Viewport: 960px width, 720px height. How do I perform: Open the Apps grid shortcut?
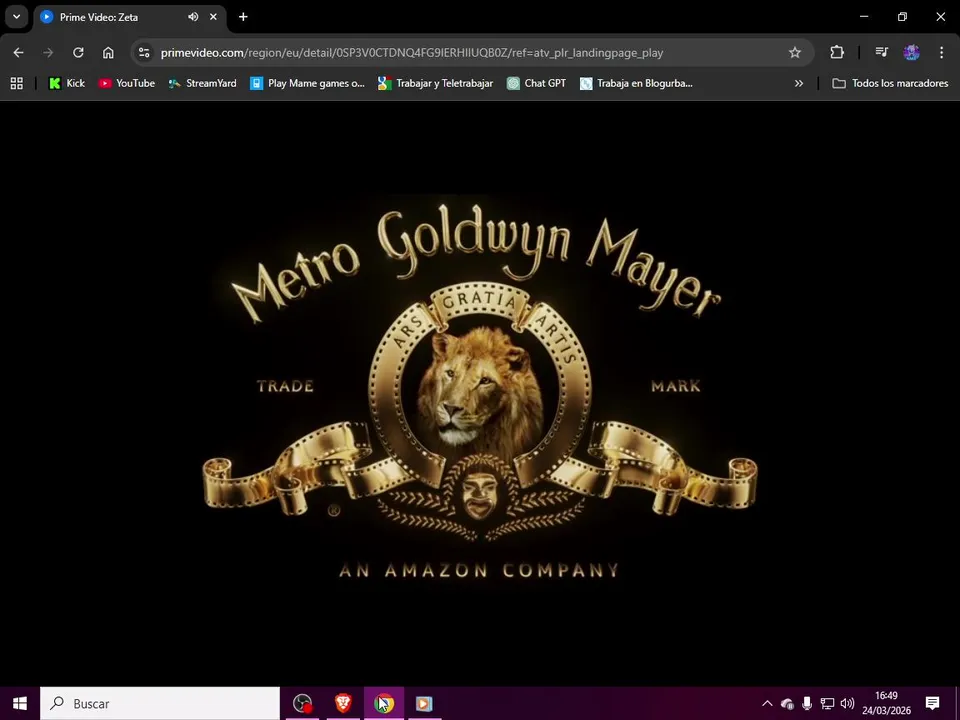coord(17,83)
